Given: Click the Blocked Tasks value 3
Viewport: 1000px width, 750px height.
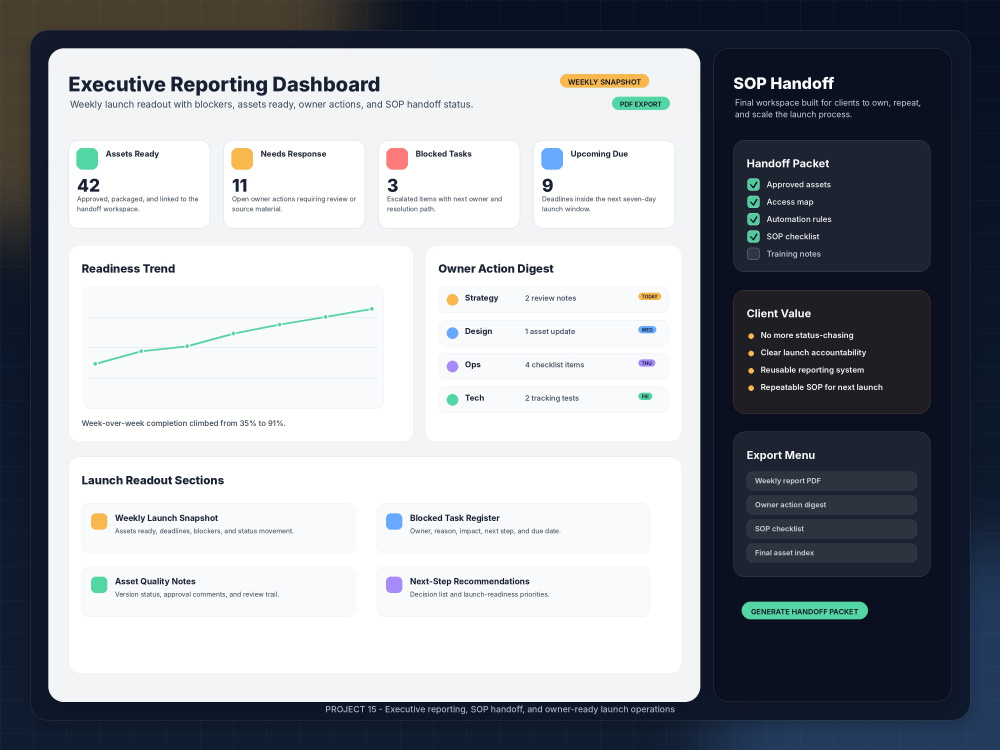Looking at the screenshot, I should 392,186.
